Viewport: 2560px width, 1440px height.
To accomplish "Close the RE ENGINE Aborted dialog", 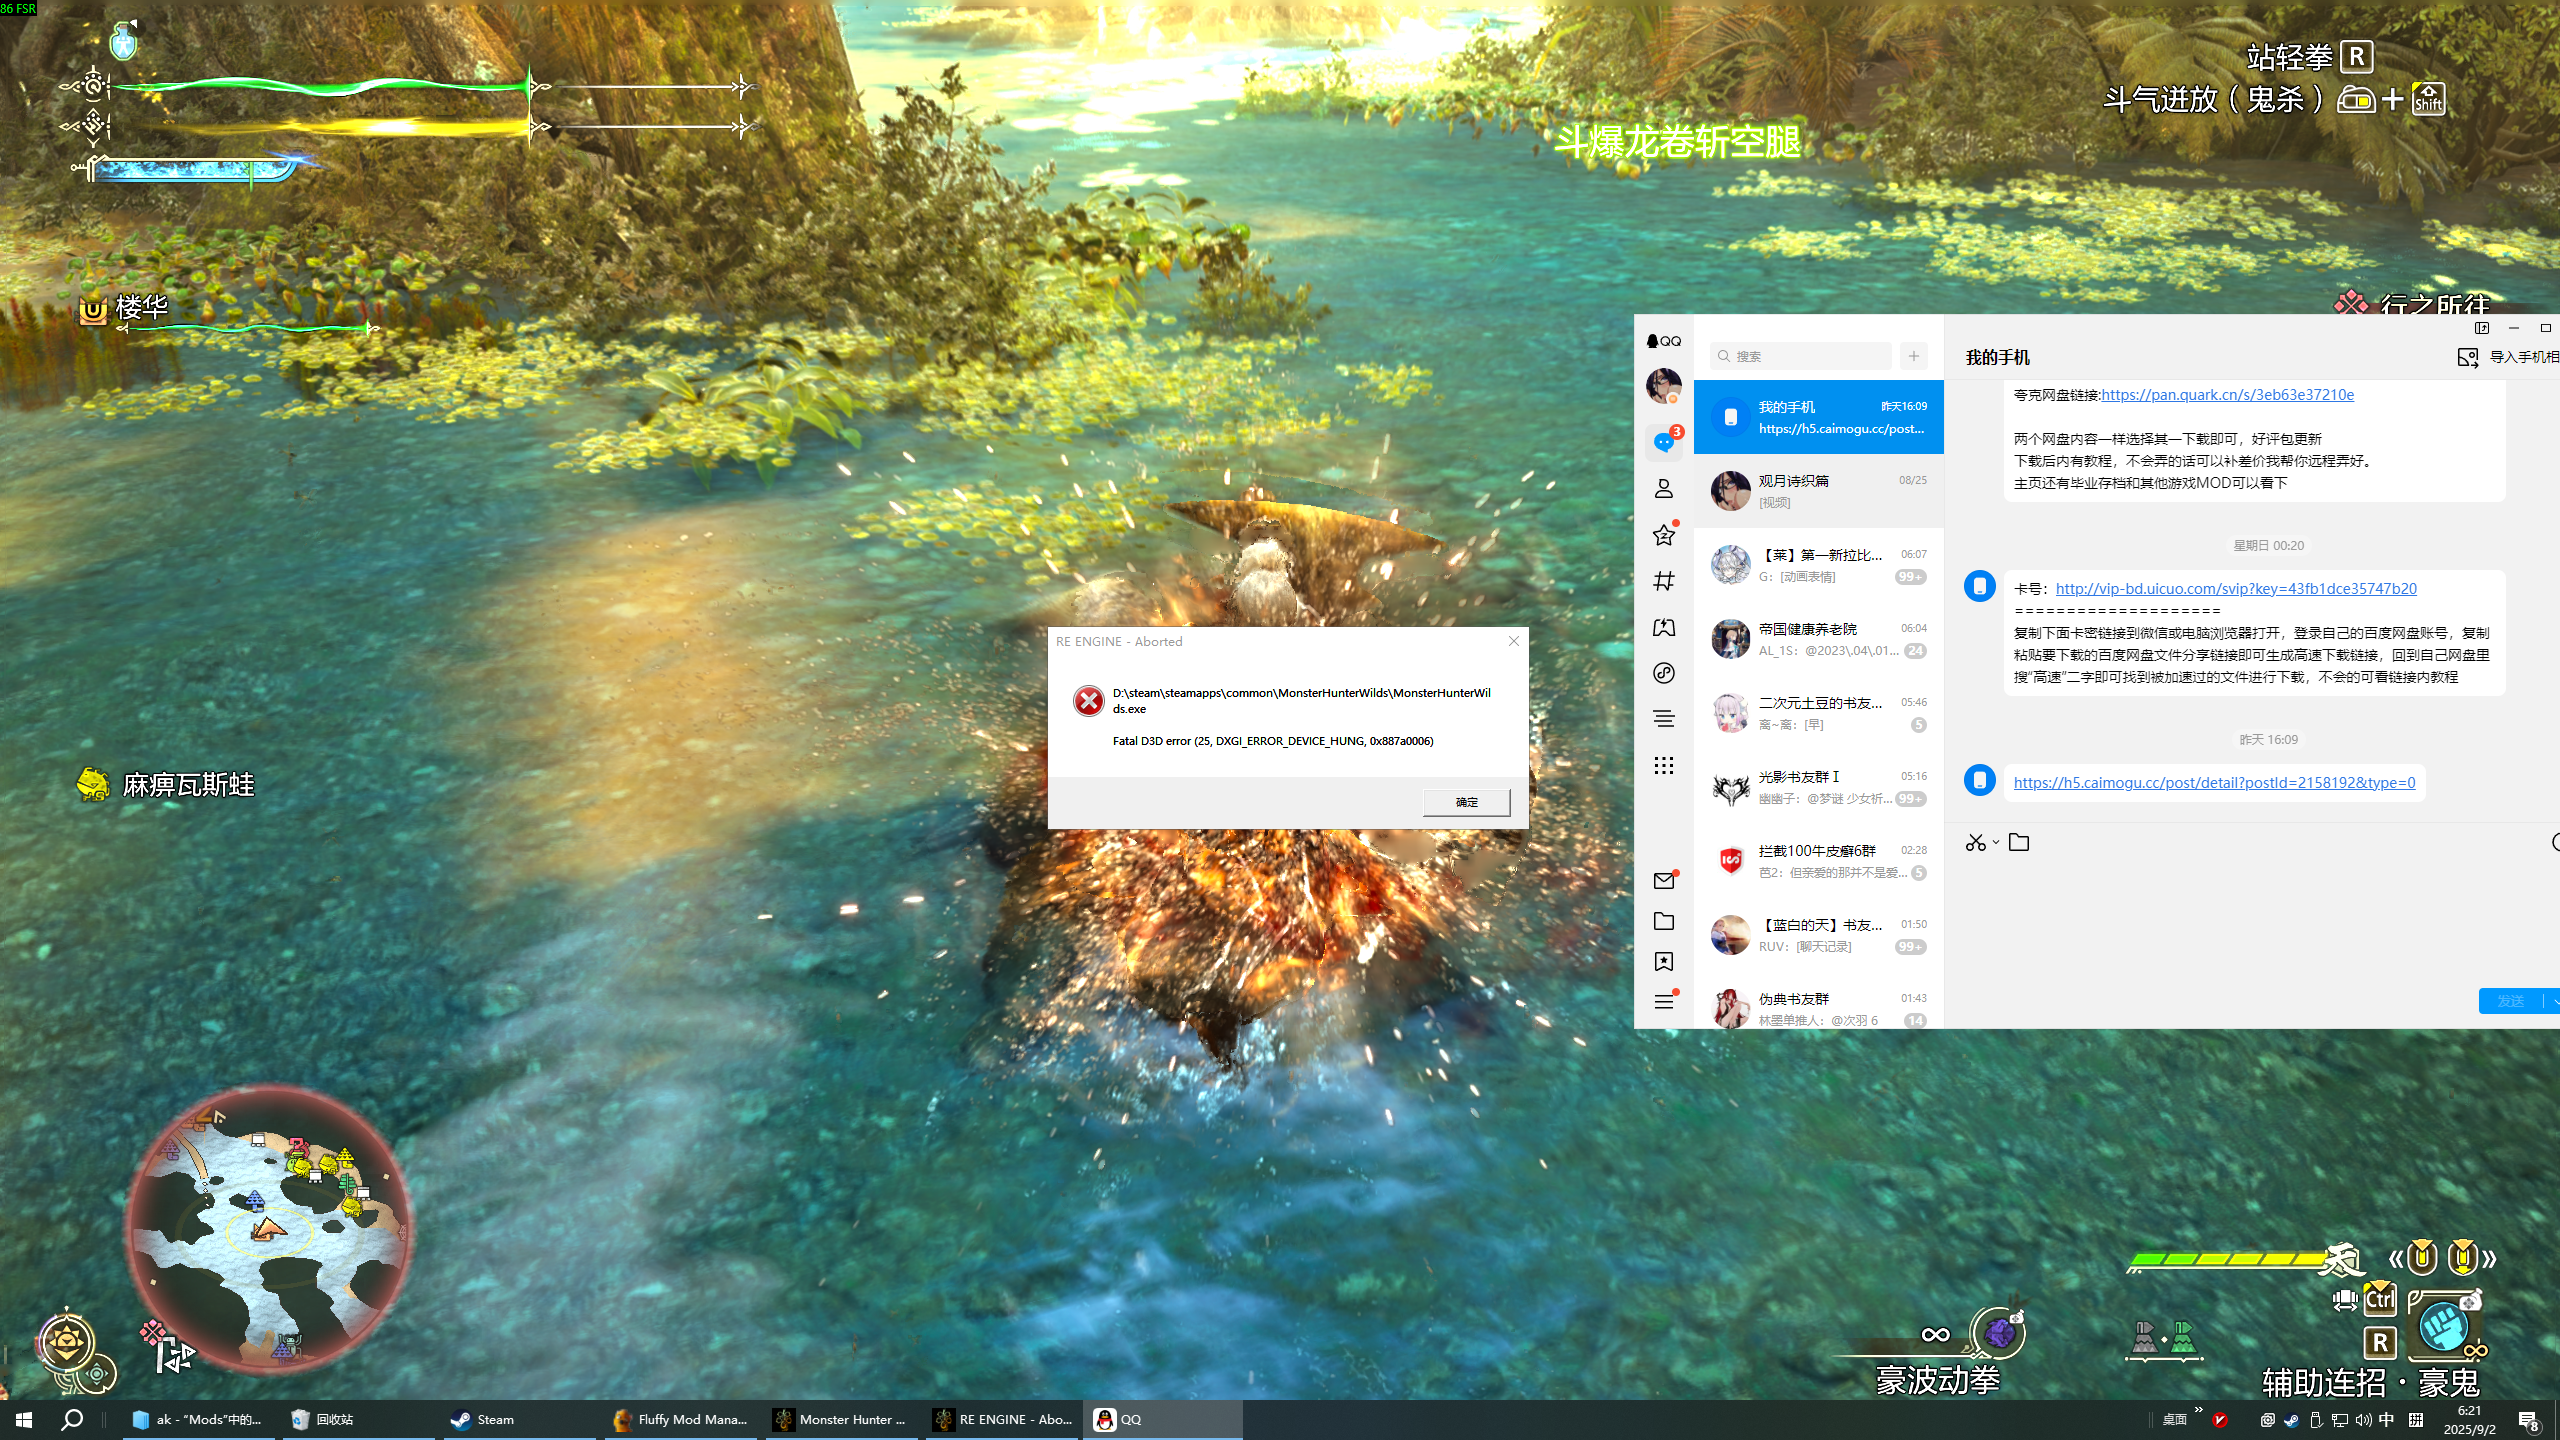I will tap(1513, 641).
